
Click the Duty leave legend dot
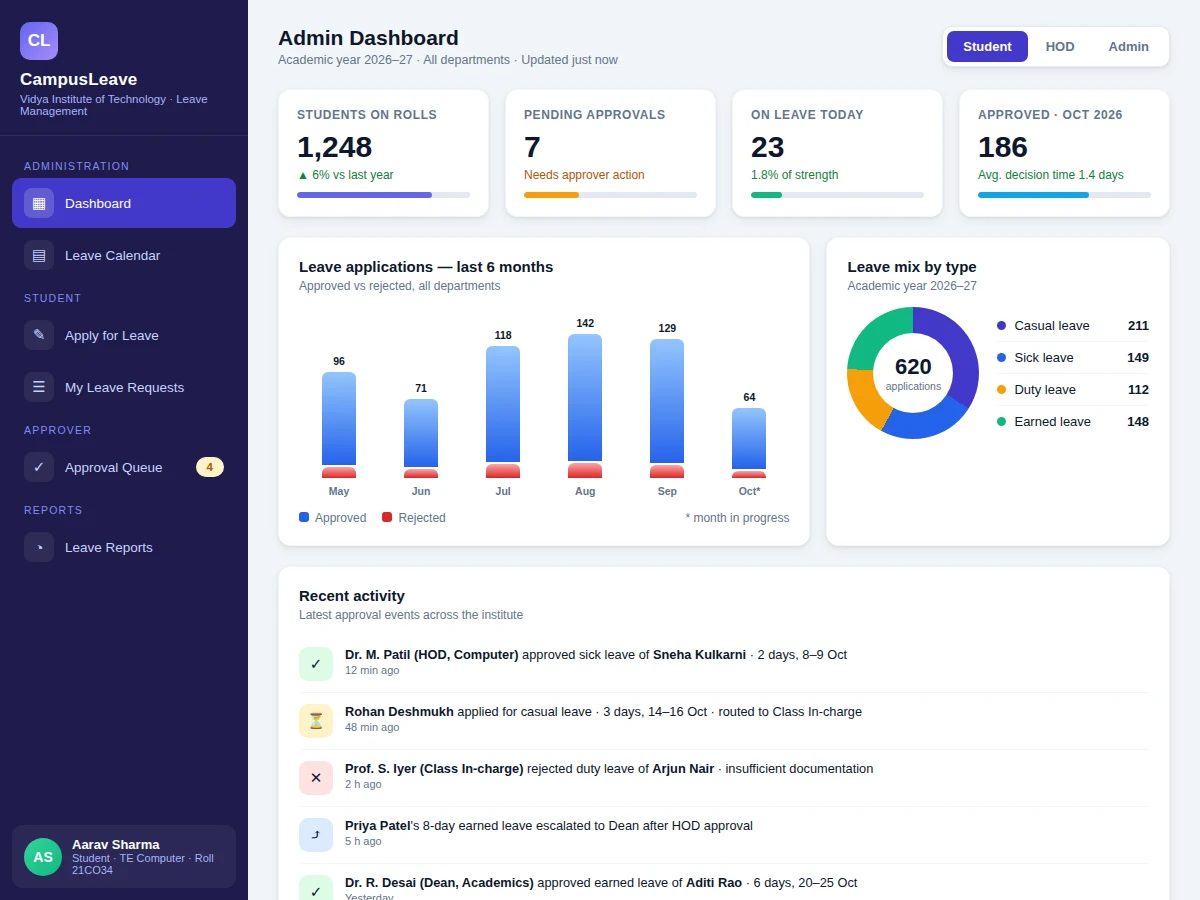click(1002, 389)
